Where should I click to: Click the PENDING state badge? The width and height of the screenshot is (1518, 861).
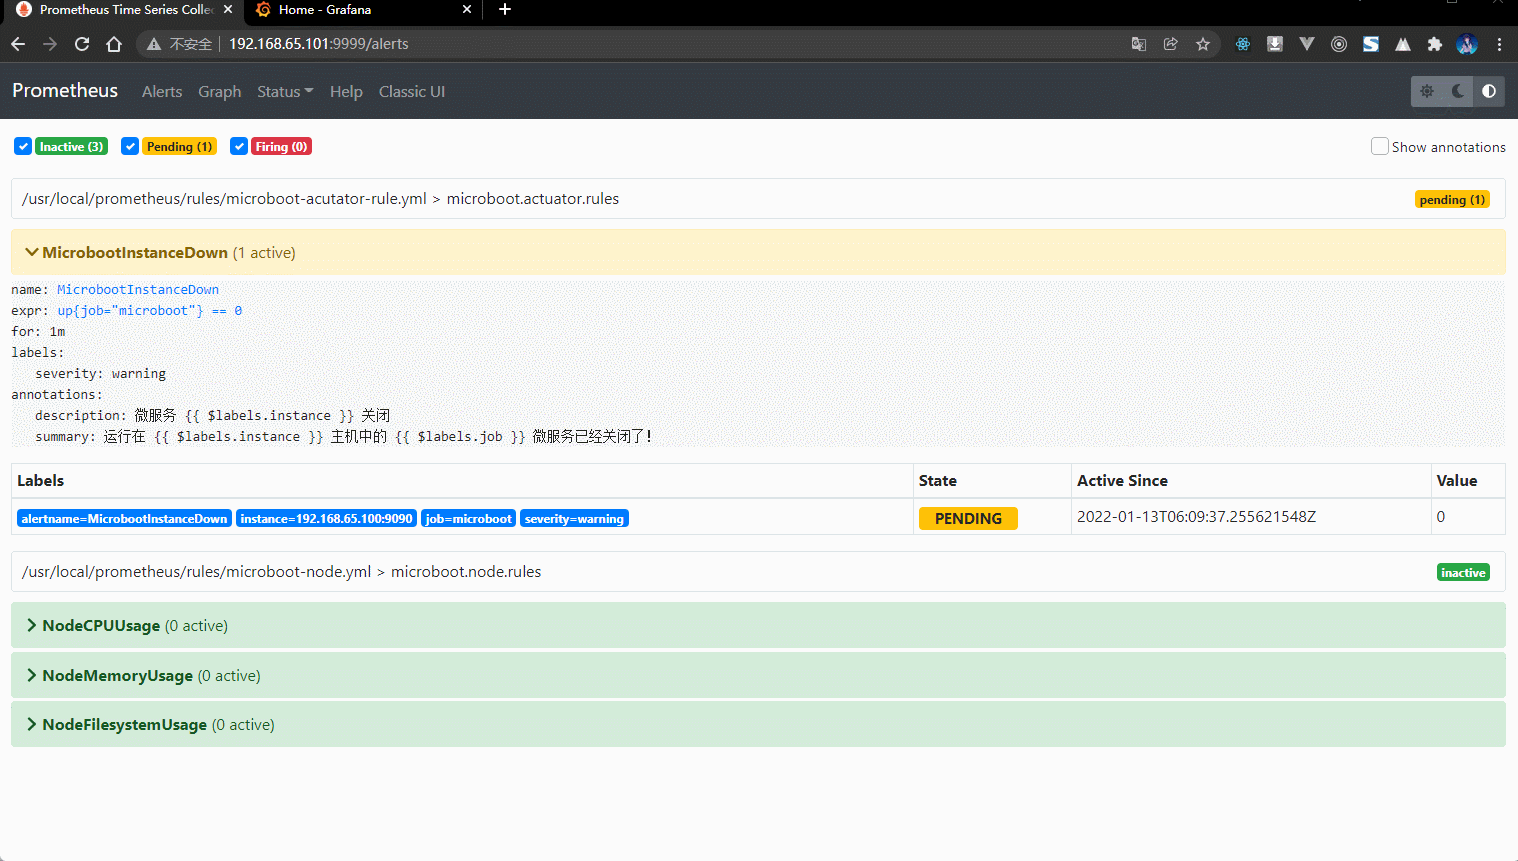968,518
